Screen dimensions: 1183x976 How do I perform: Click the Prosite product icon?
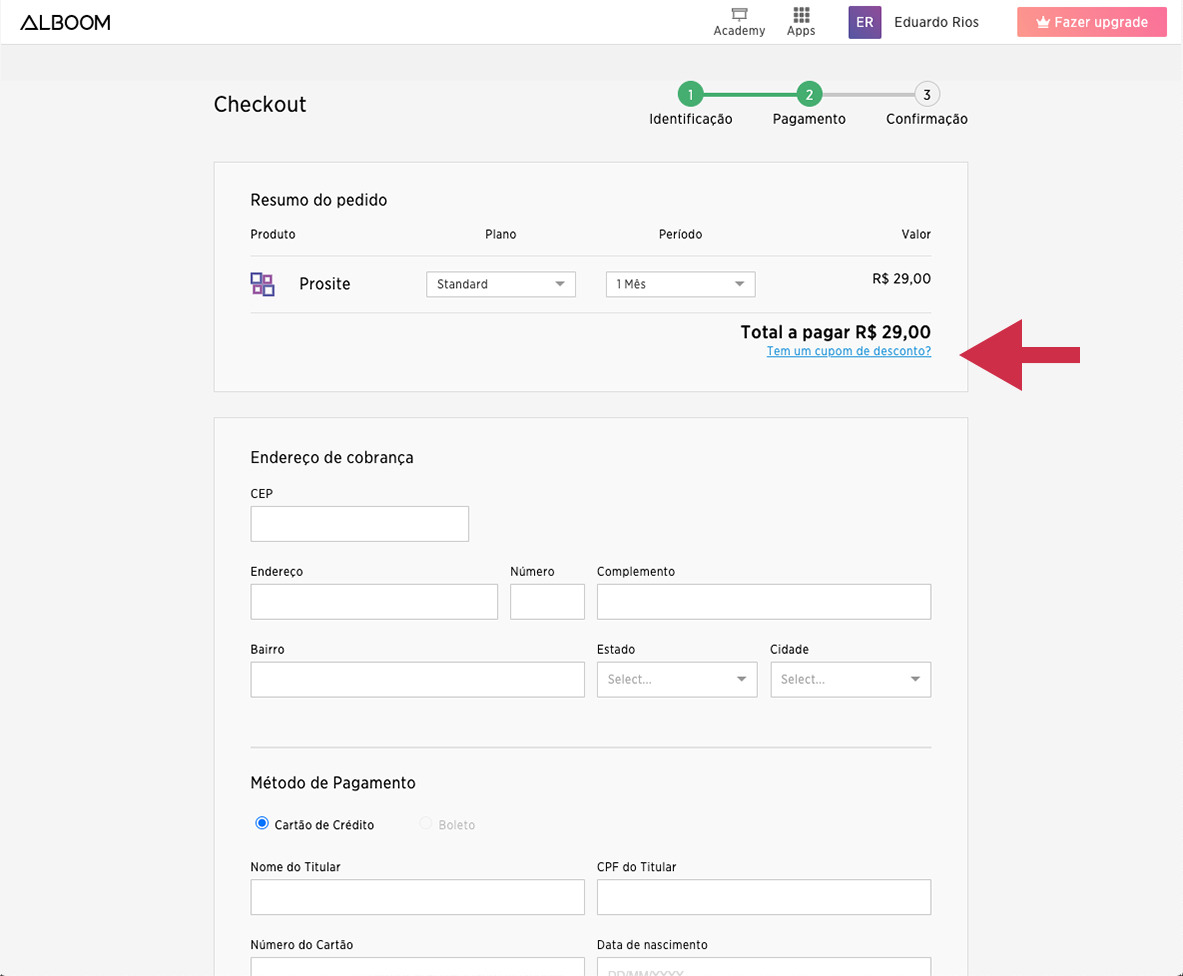pyautogui.click(x=262, y=284)
